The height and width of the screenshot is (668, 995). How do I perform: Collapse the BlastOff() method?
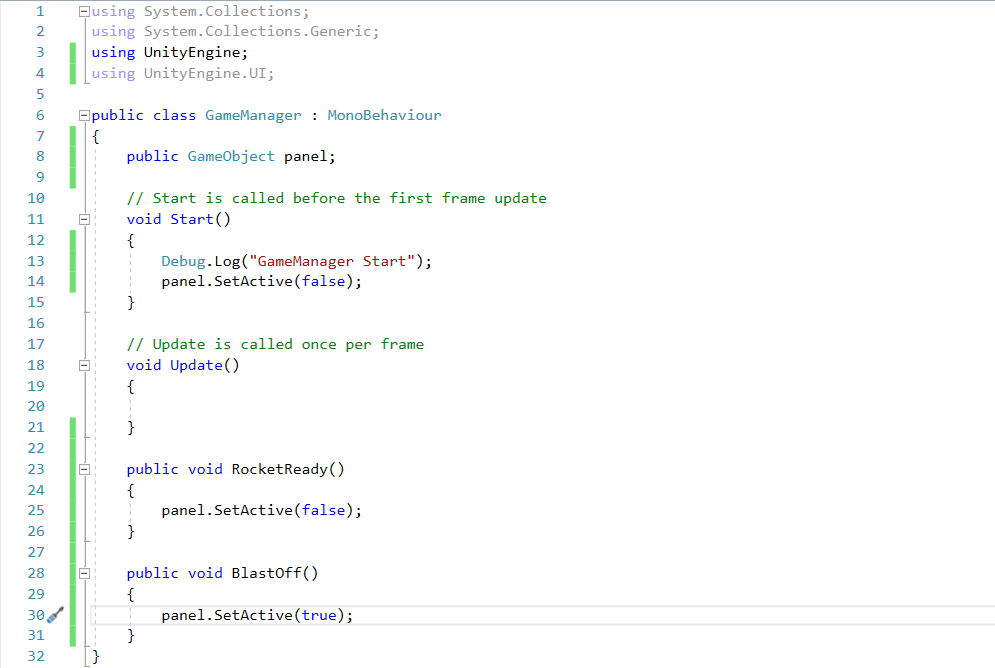coord(84,573)
